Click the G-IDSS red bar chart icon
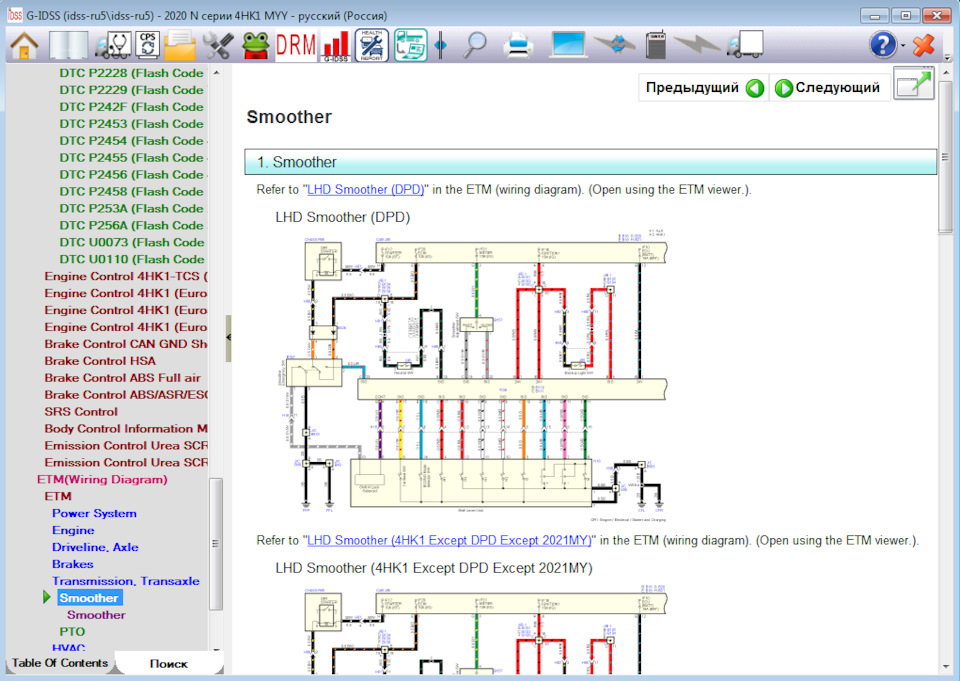This screenshot has width=960, height=681. pos(335,45)
